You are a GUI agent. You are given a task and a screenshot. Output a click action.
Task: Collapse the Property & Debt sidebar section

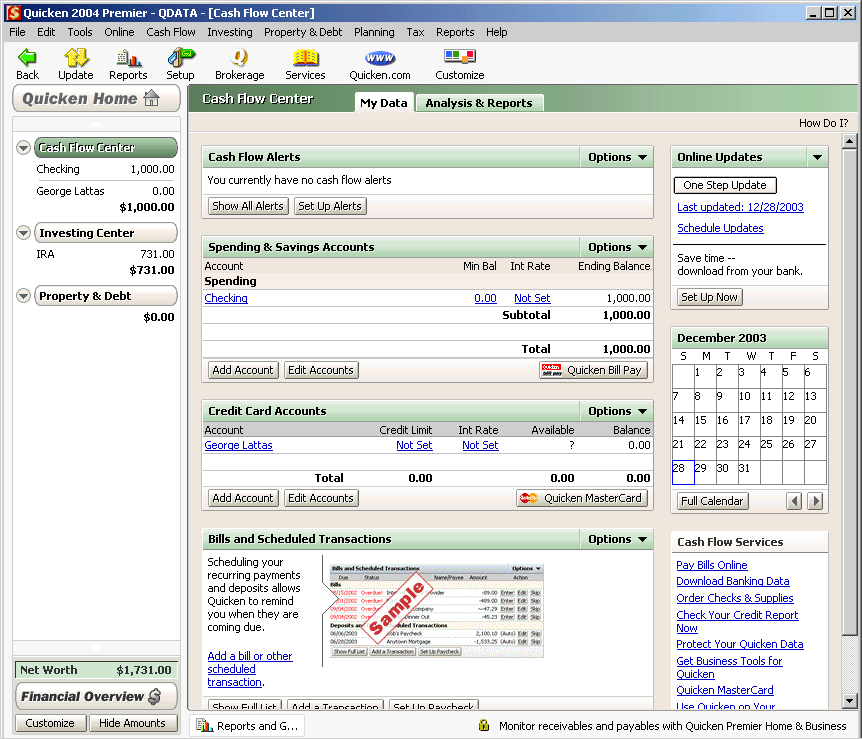click(x=24, y=296)
